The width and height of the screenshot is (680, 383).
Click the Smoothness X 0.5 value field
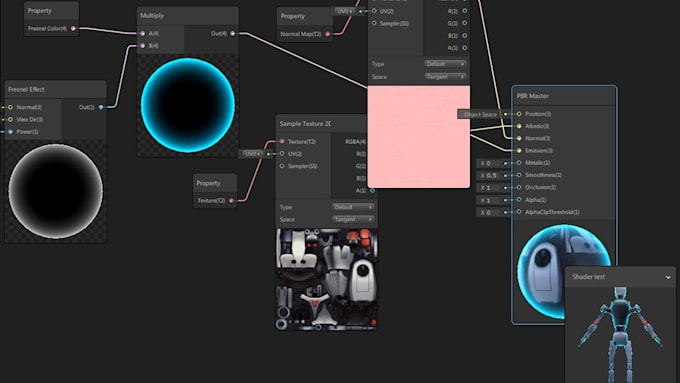[489, 175]
